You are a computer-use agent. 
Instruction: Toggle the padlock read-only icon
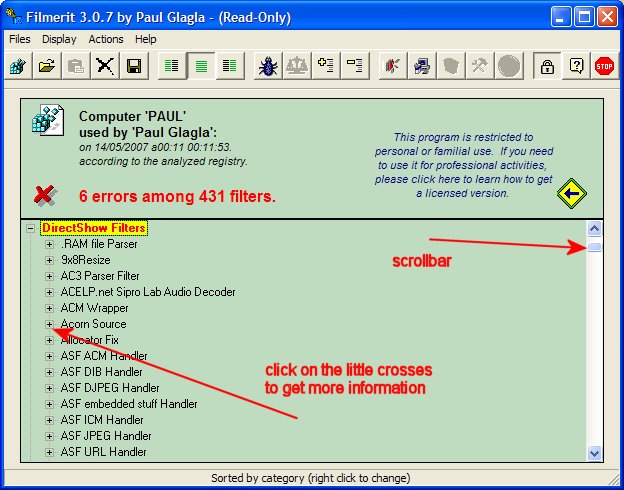547,66
